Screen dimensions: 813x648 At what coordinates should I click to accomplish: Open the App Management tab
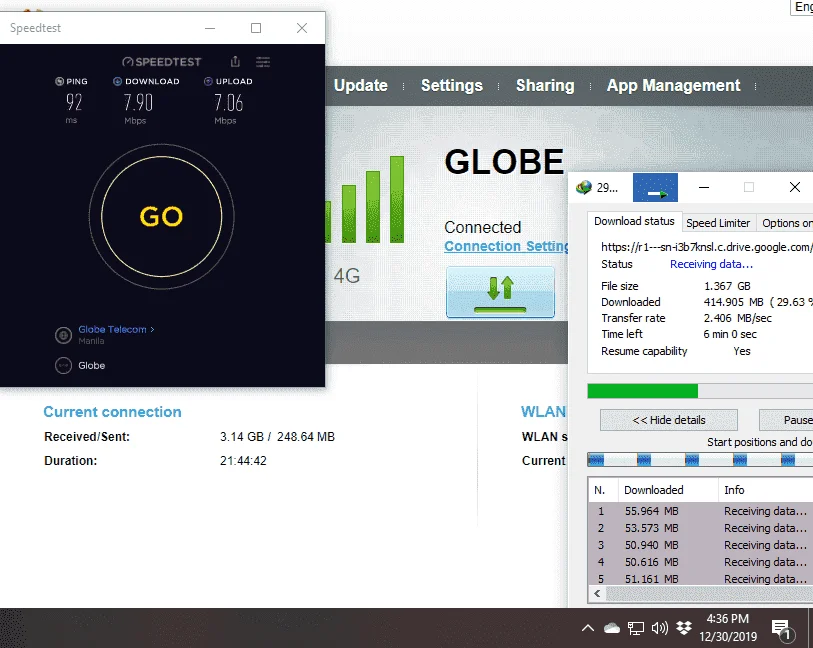click(x=673, y=86)
